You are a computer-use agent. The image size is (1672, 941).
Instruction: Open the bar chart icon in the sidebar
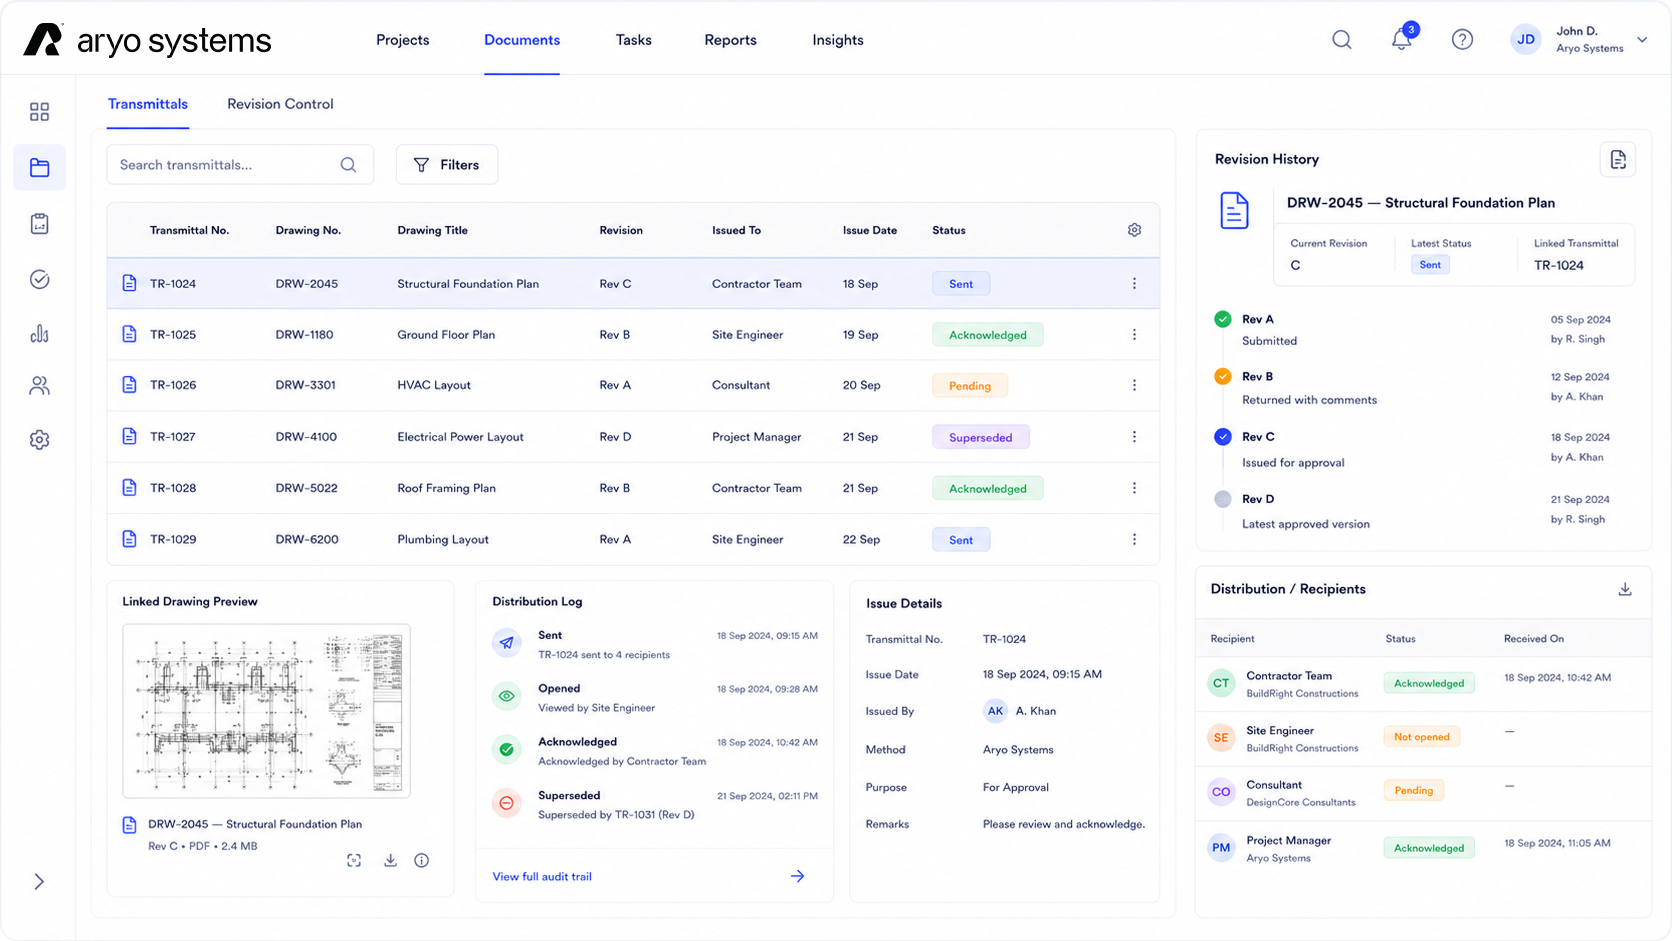40,334
